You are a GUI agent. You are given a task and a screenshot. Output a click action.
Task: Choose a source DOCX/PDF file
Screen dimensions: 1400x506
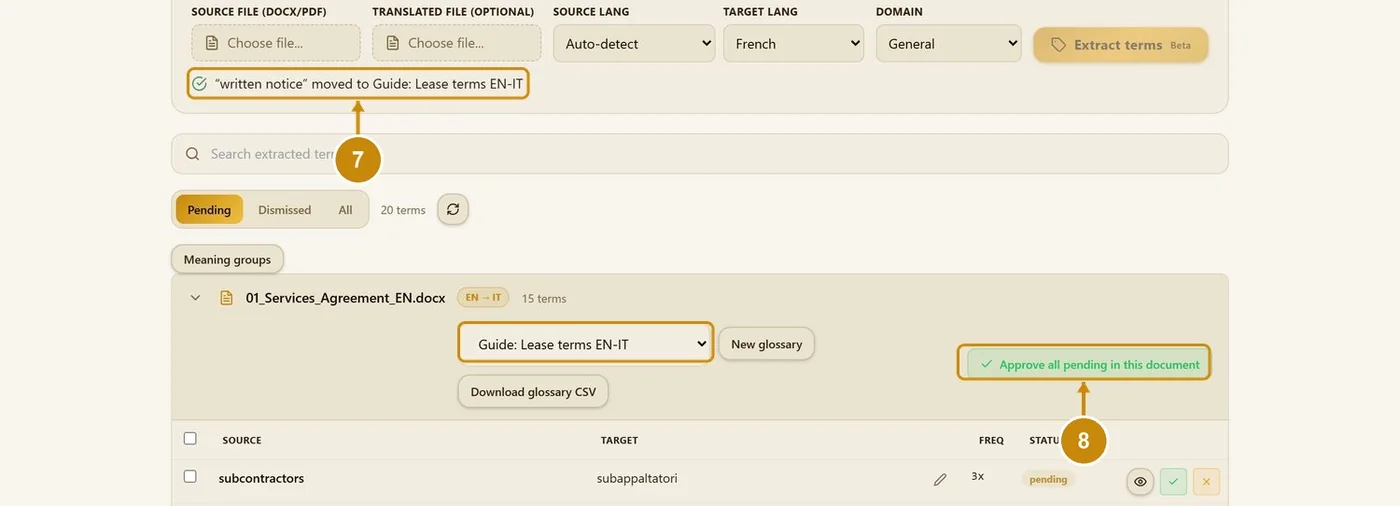pyautogui.click(x=276, y=43)
